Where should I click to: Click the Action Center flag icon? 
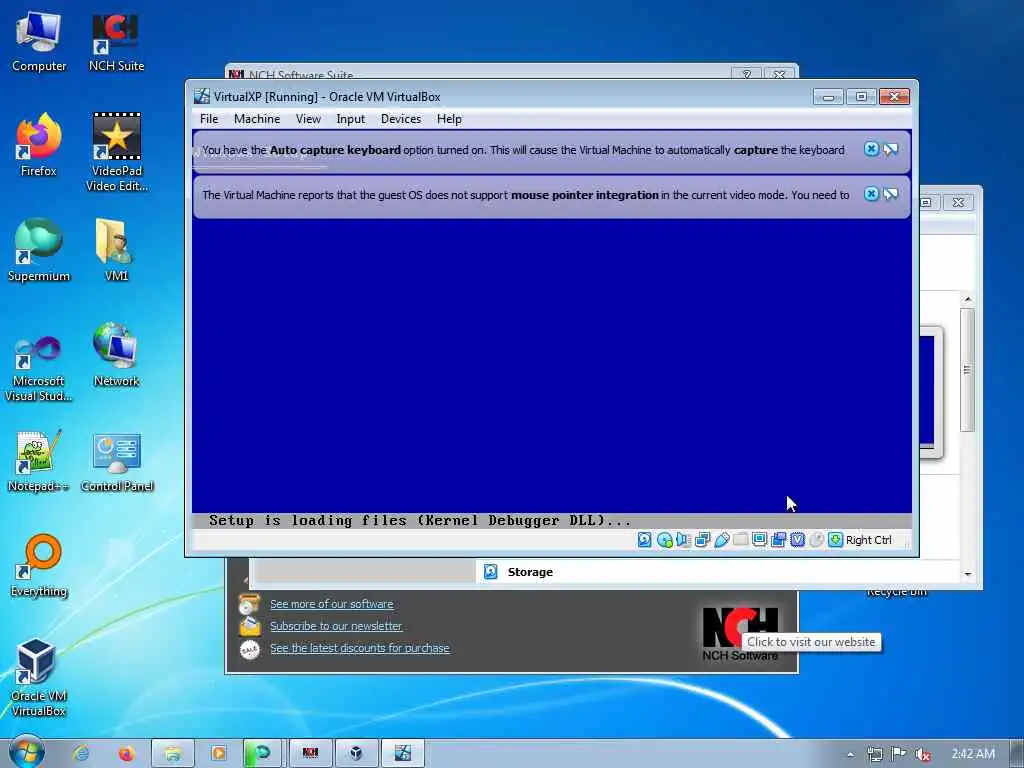click(x=899, y=754)
